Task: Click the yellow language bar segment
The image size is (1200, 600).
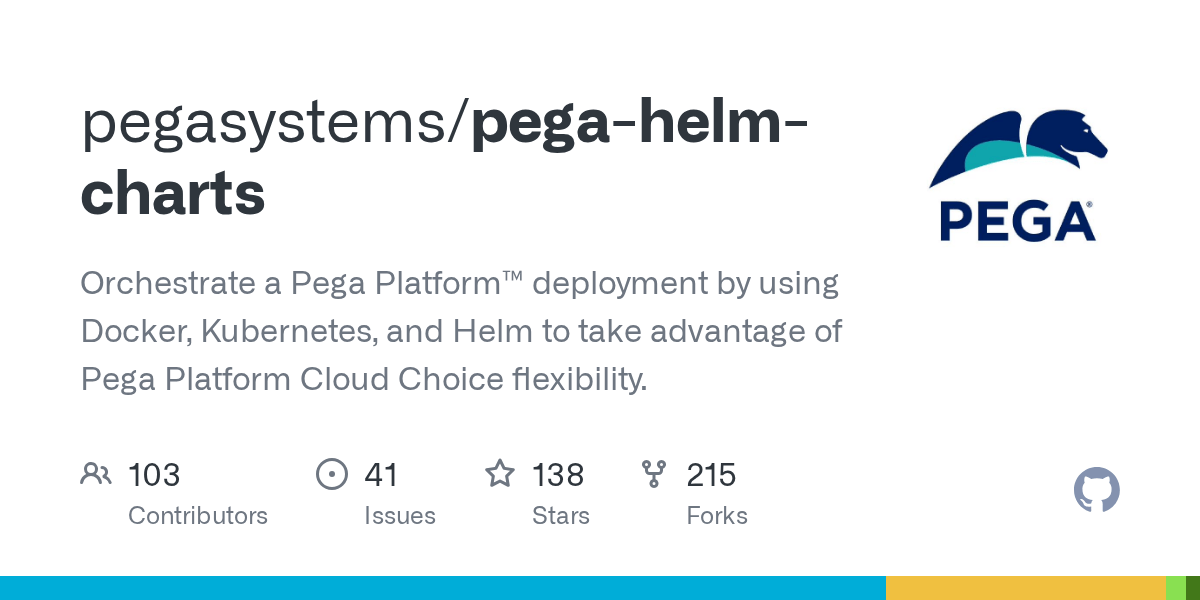Action: point(1025,588)
